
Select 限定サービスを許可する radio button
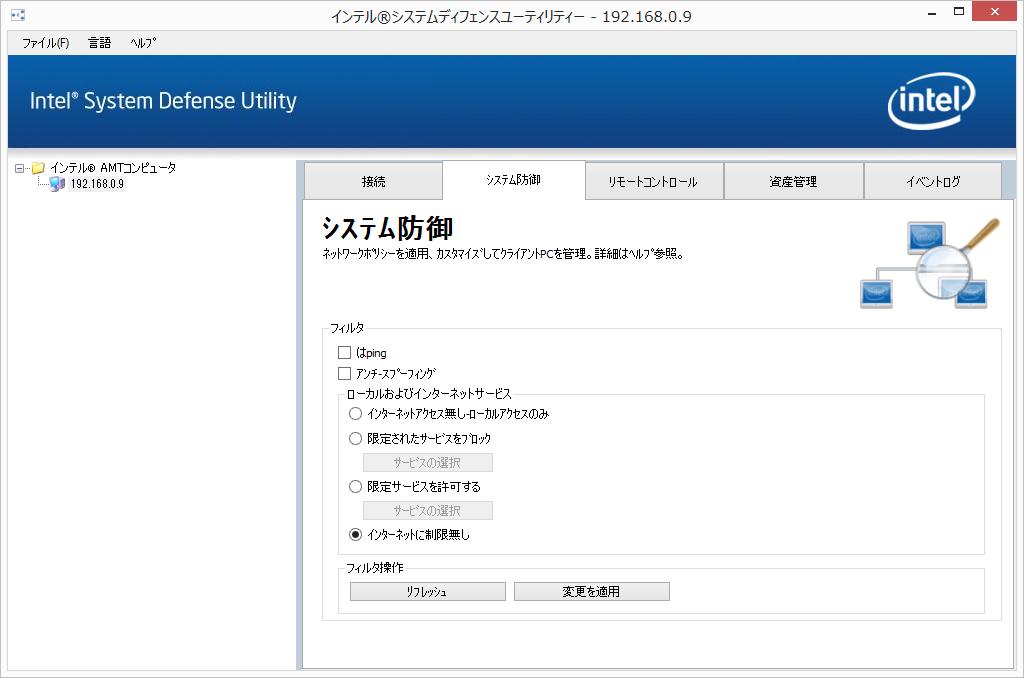point(355,487)
